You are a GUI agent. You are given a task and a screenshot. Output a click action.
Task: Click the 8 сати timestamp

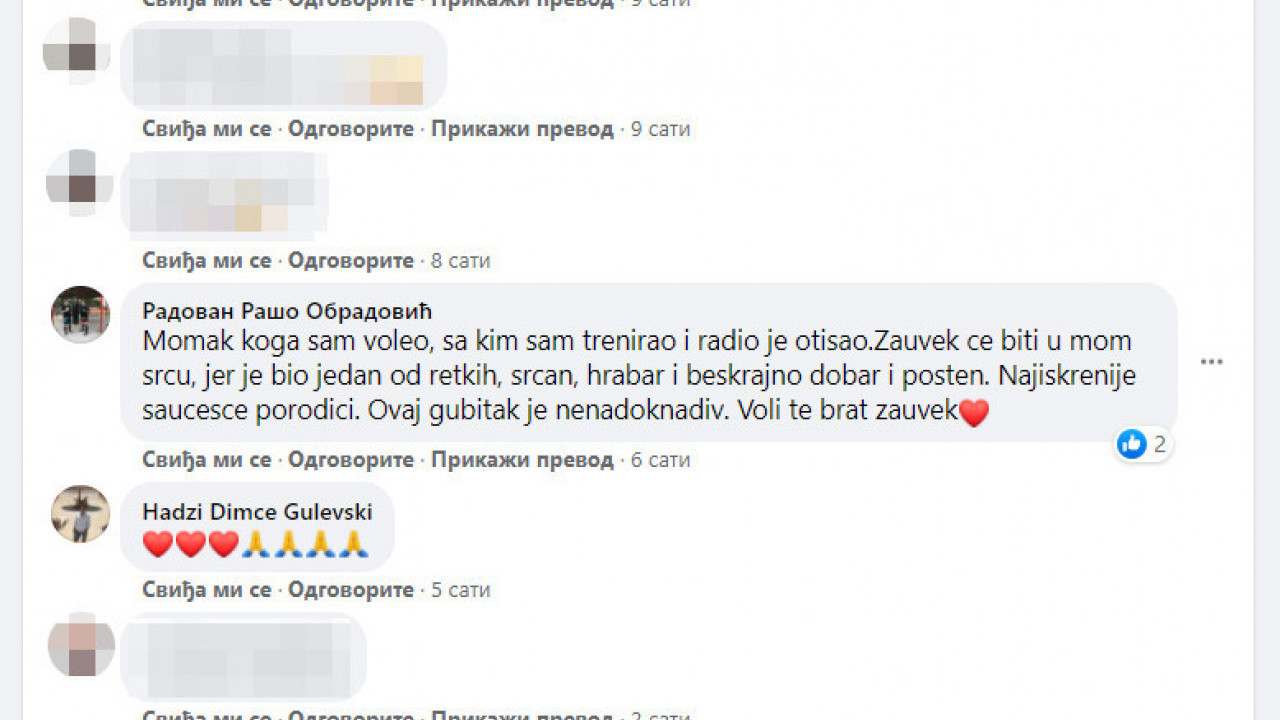[x=461, y=261]
